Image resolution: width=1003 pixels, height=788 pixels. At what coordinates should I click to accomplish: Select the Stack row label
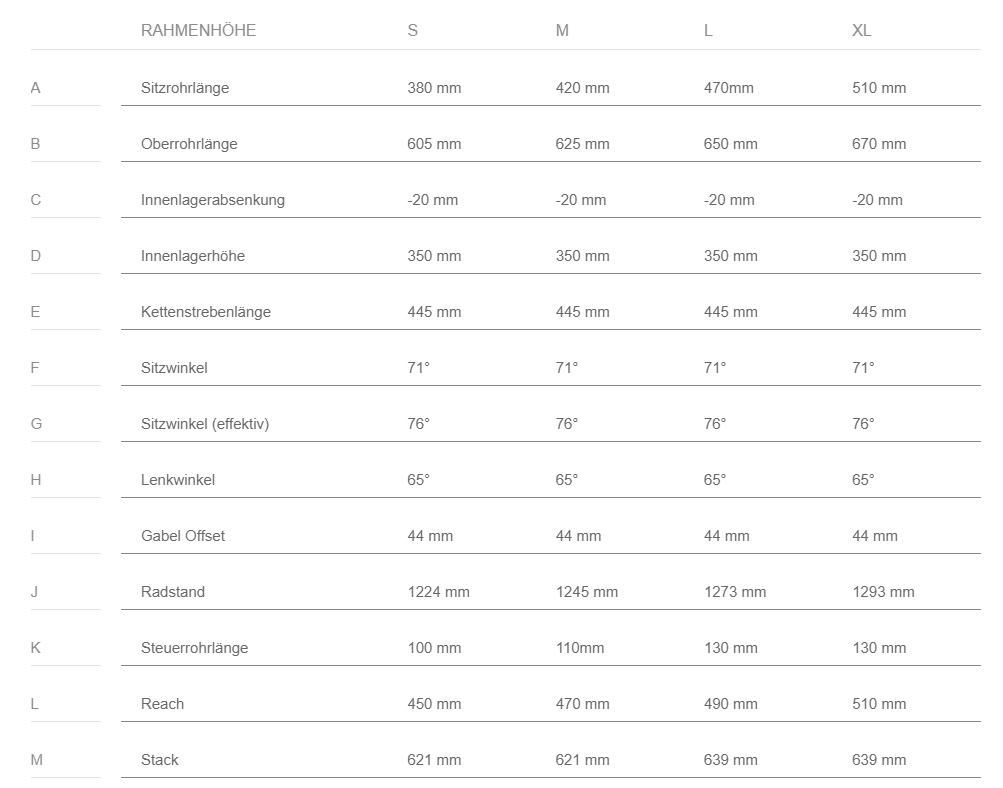click(160, 760)
